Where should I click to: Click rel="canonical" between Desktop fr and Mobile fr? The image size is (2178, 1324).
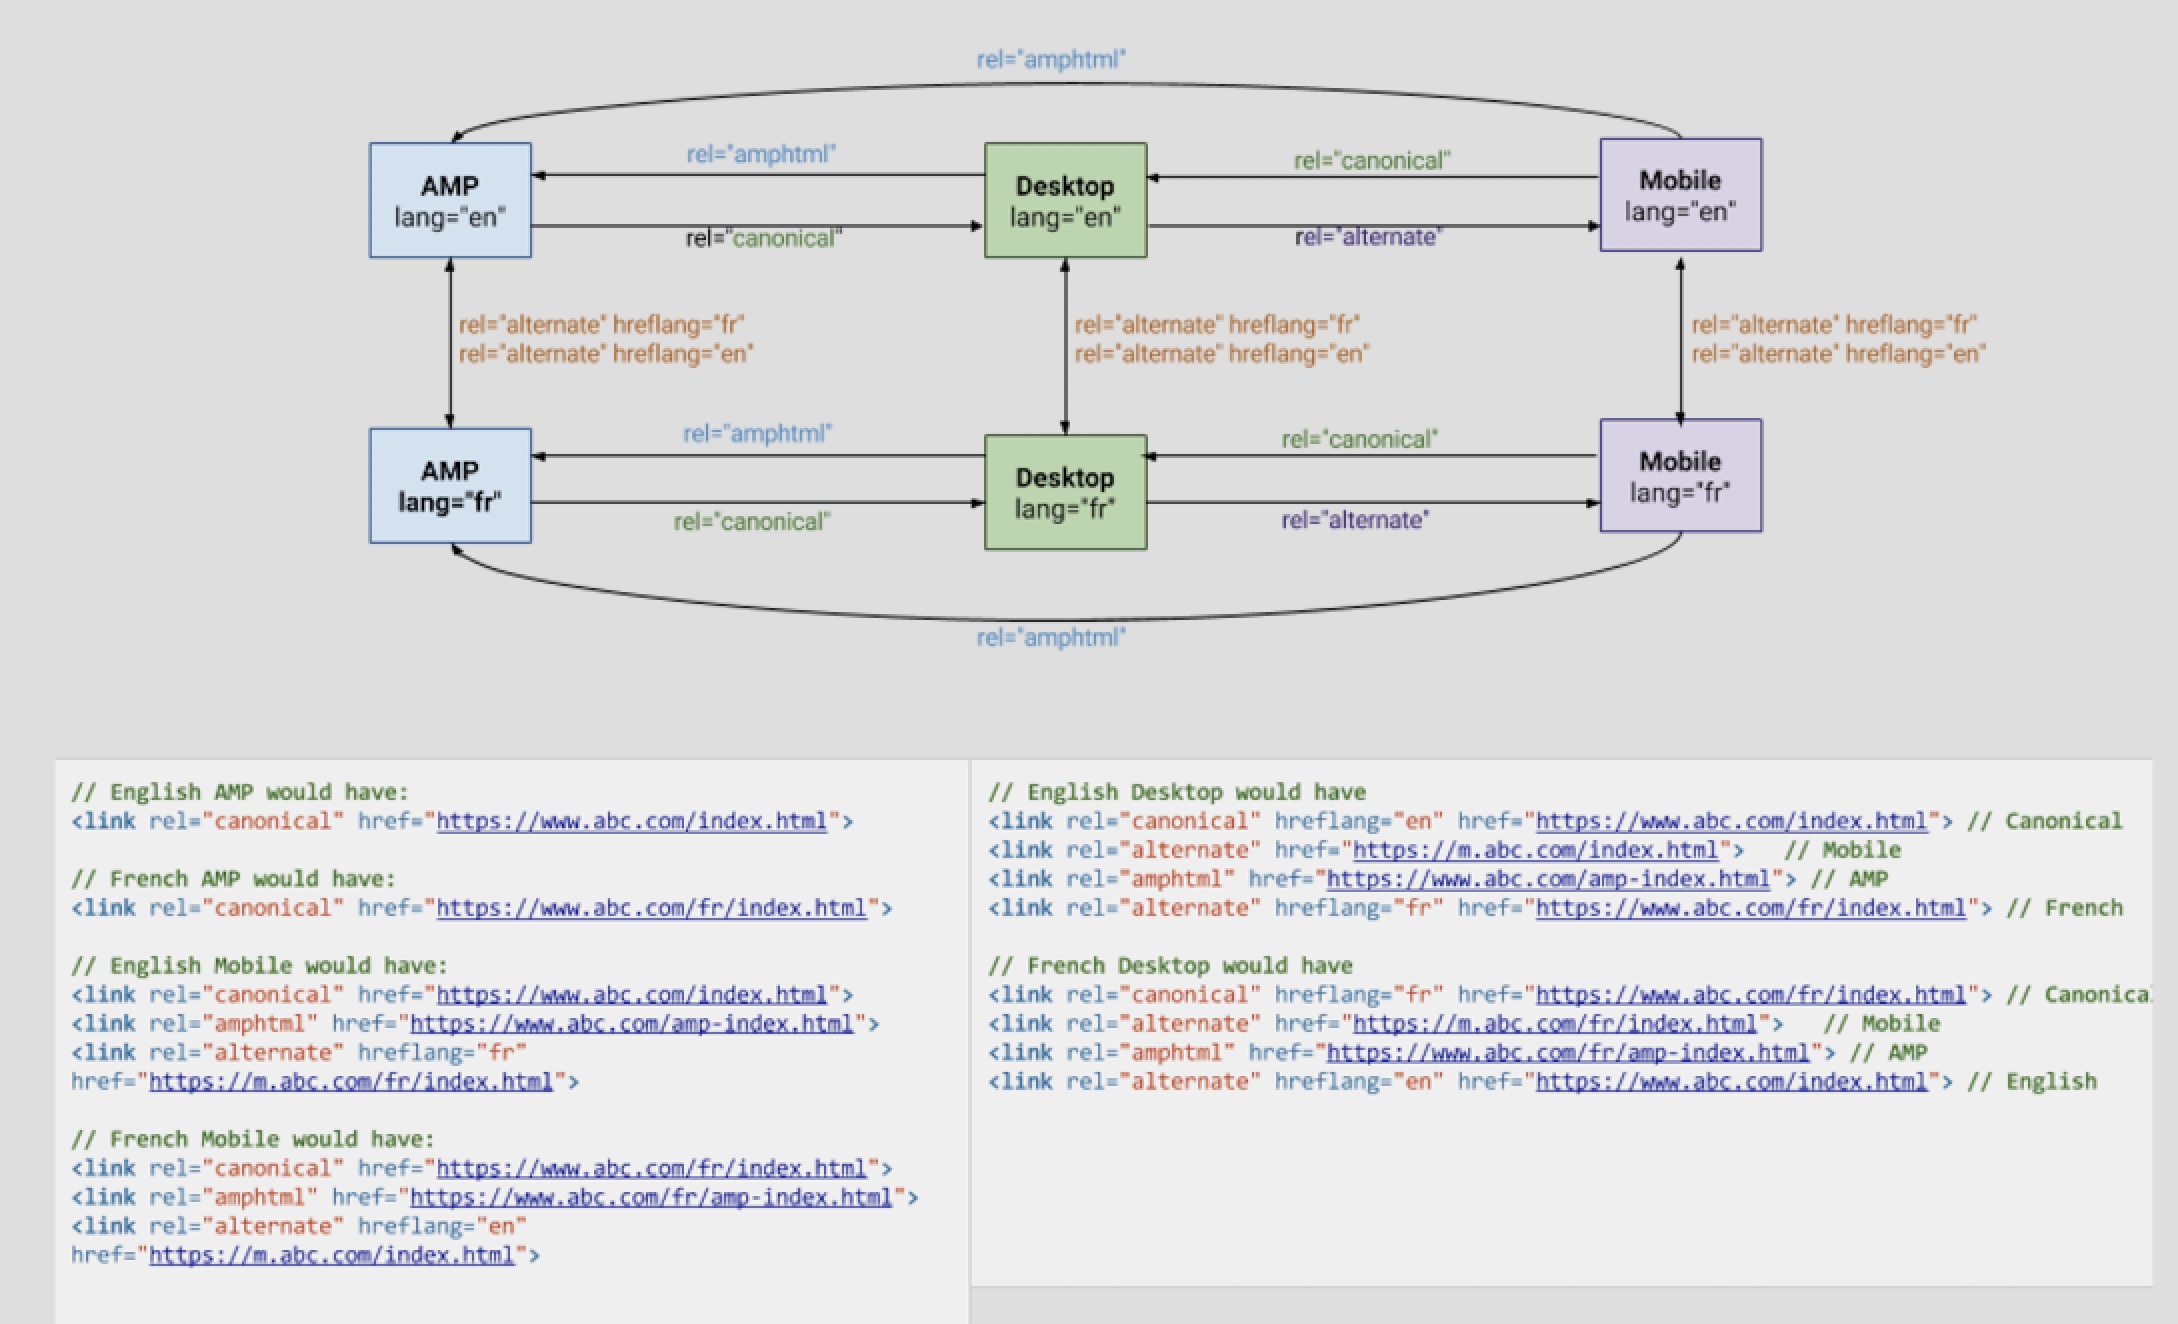coord(1360,439)
